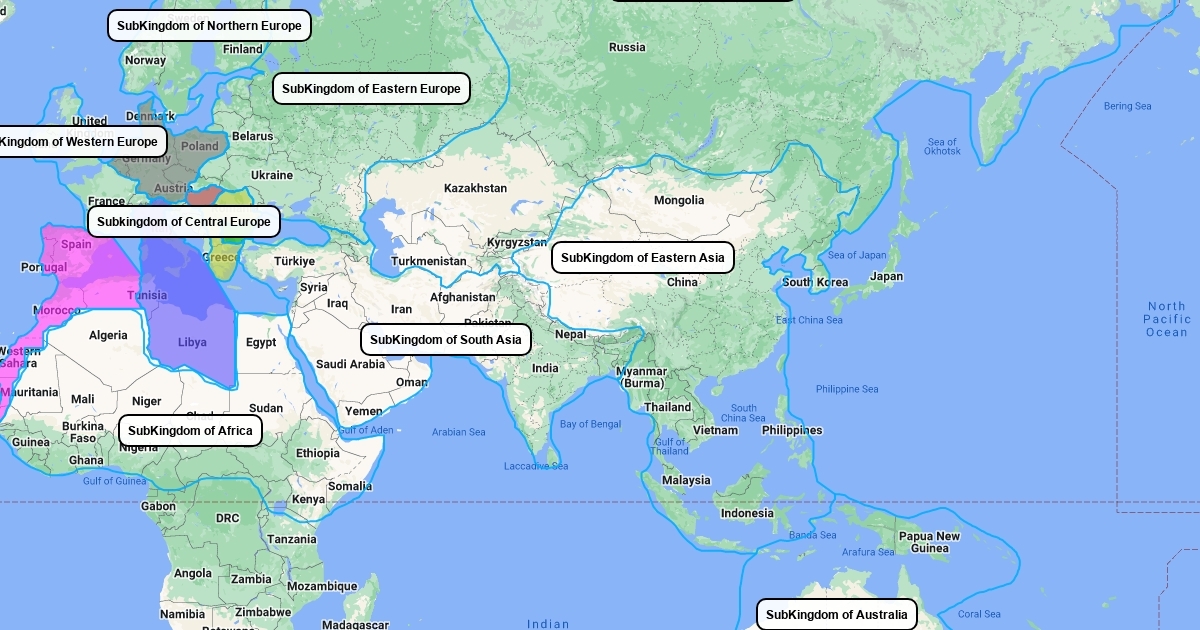The height and width of the screenshot is (630, 1200).
Task: Select the Bay of Bengal label
Action: [590, 424]
